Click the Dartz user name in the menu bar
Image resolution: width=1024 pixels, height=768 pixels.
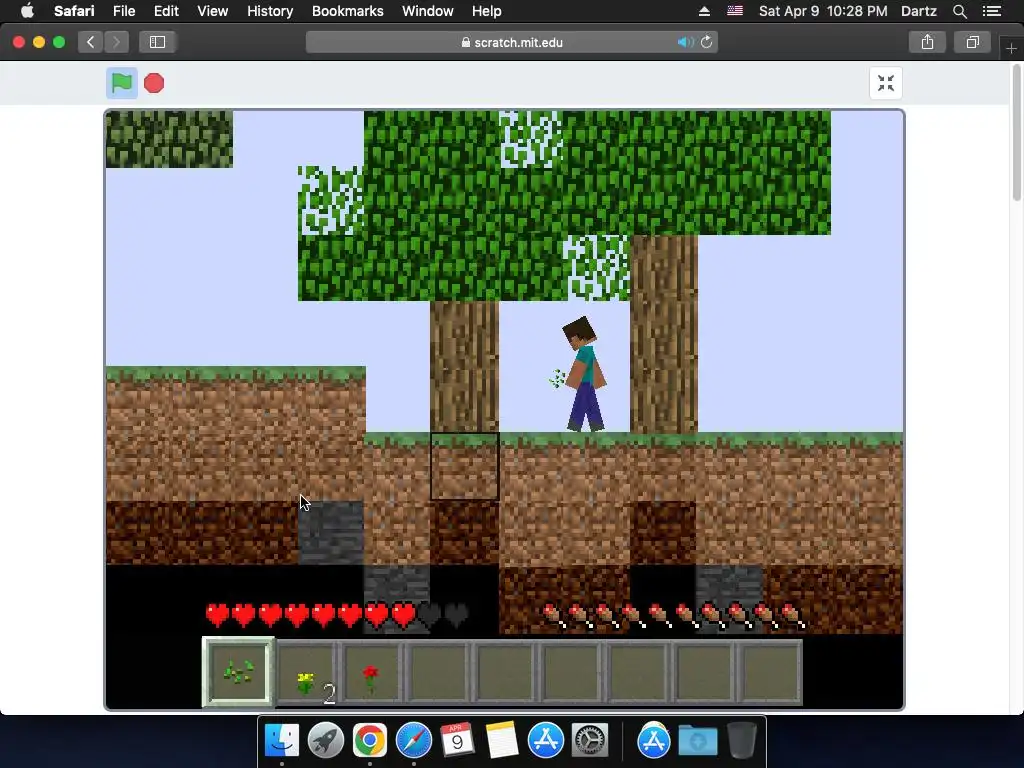pos(918,11)
